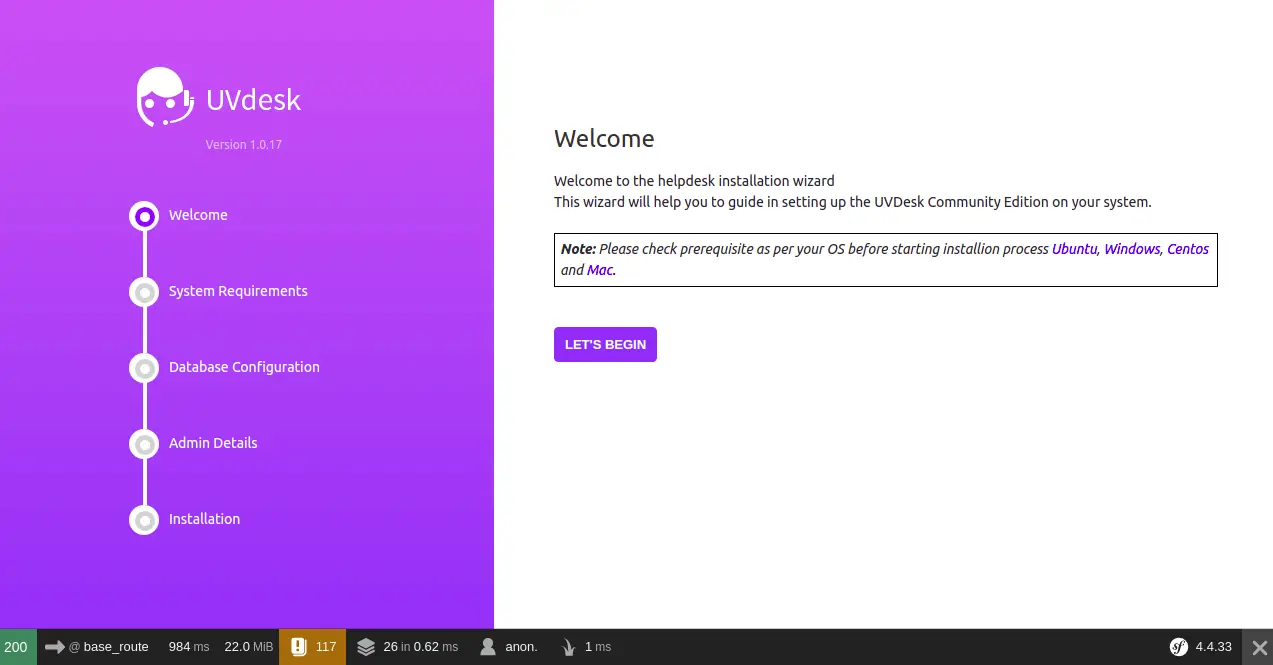The height and width of the screenshot is (665, 1273).
Task: Click the Twig render time icon
Action: coord(569,647)
